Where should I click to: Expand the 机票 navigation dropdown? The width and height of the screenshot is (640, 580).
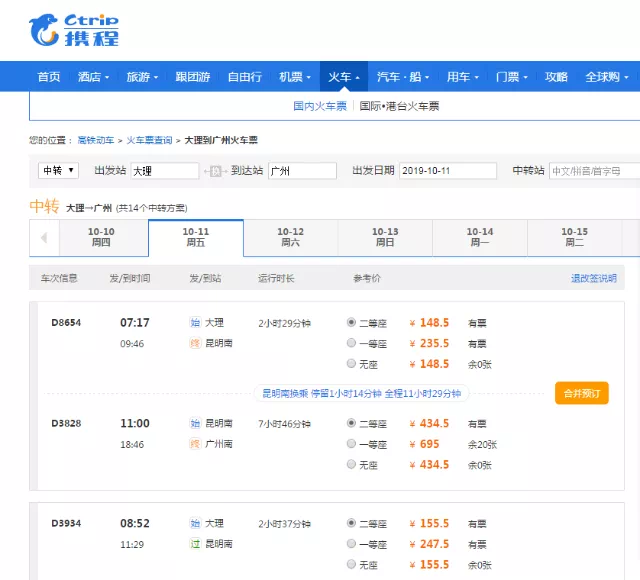click(x=295, y=77)
